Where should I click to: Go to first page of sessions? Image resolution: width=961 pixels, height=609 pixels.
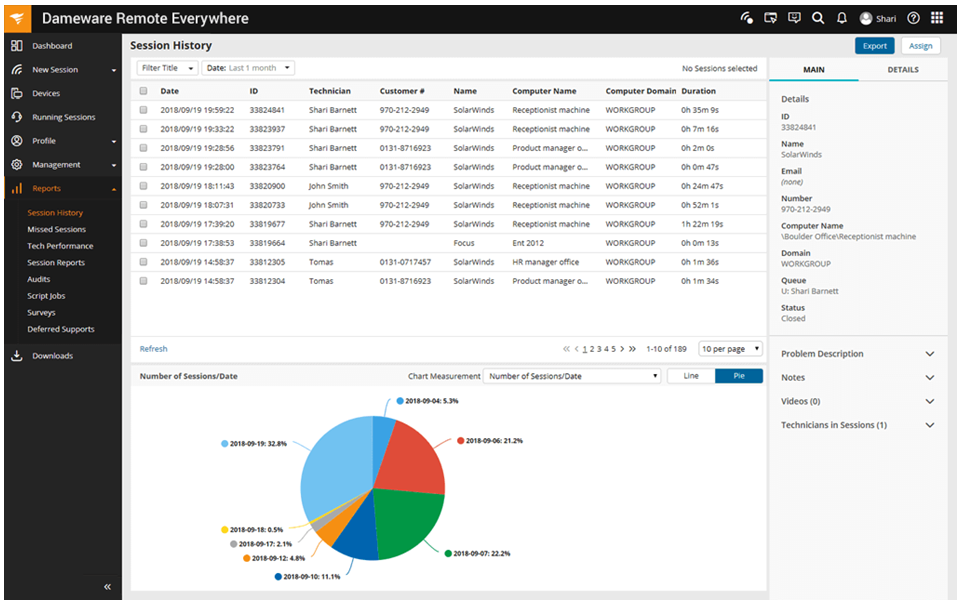click(566, 349)
